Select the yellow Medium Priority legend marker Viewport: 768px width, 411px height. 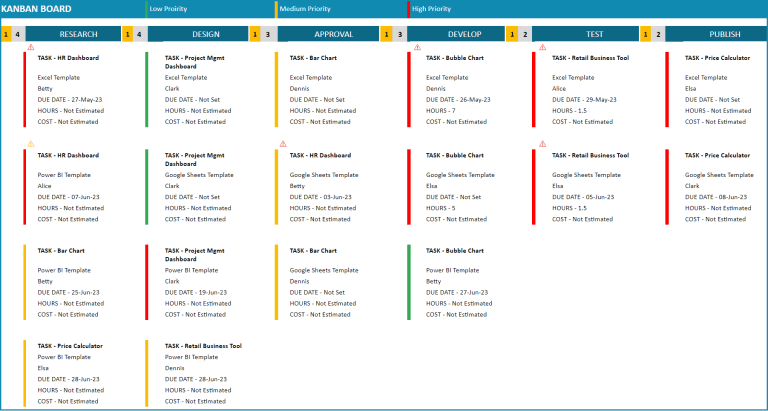tap(276, 9)
